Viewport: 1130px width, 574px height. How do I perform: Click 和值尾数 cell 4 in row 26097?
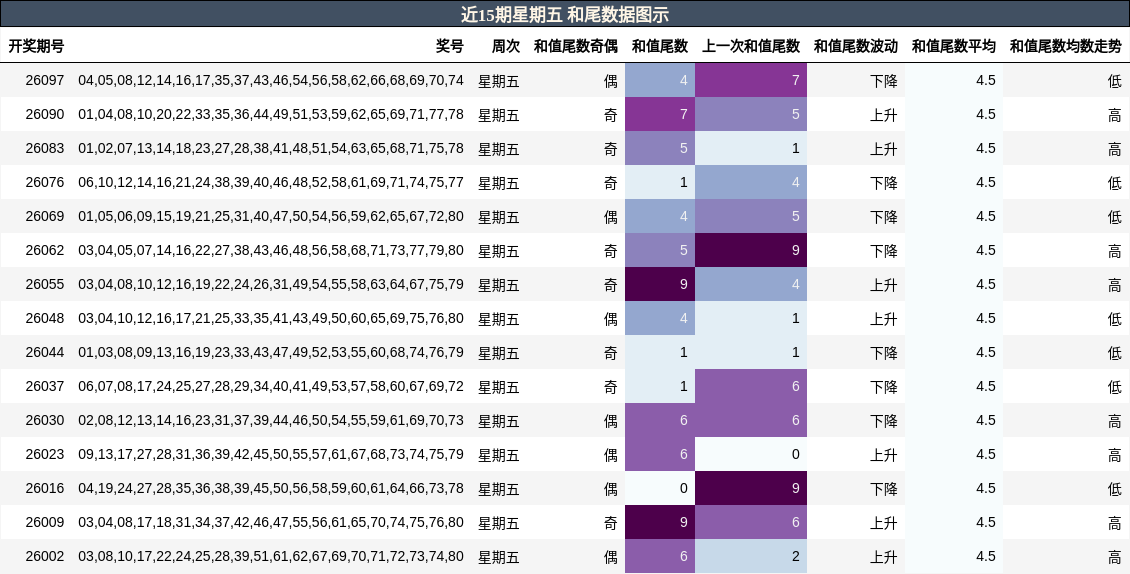coord(660,80)
